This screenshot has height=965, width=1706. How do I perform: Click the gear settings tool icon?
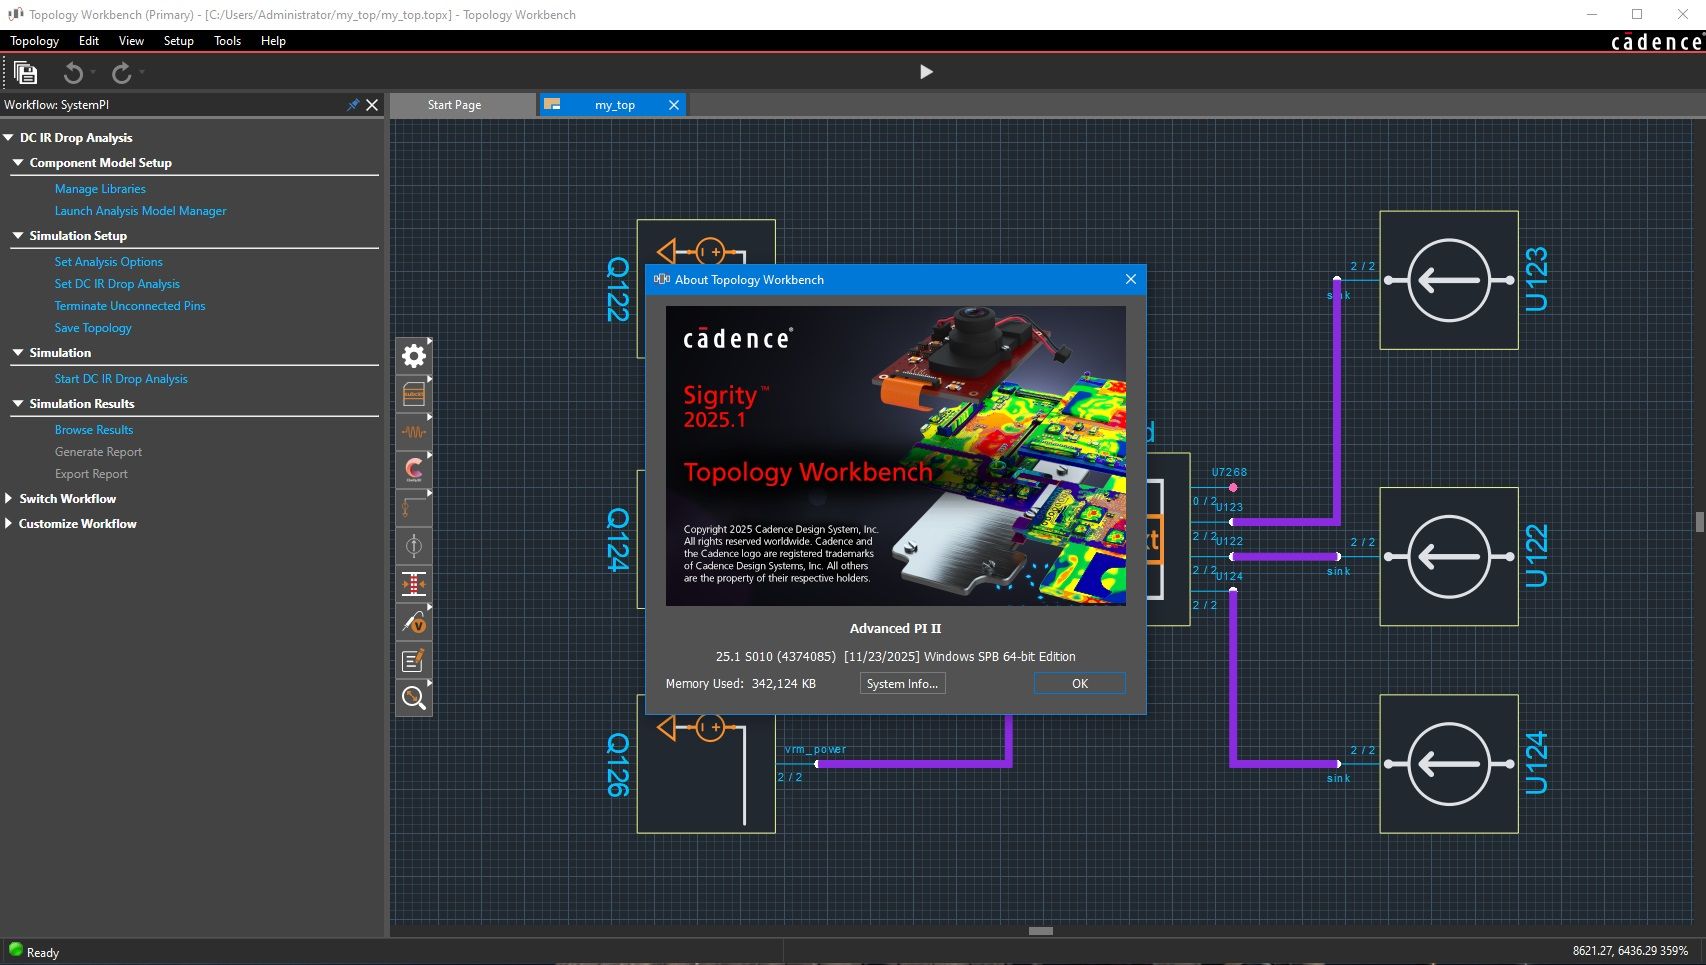coord(413,356)
